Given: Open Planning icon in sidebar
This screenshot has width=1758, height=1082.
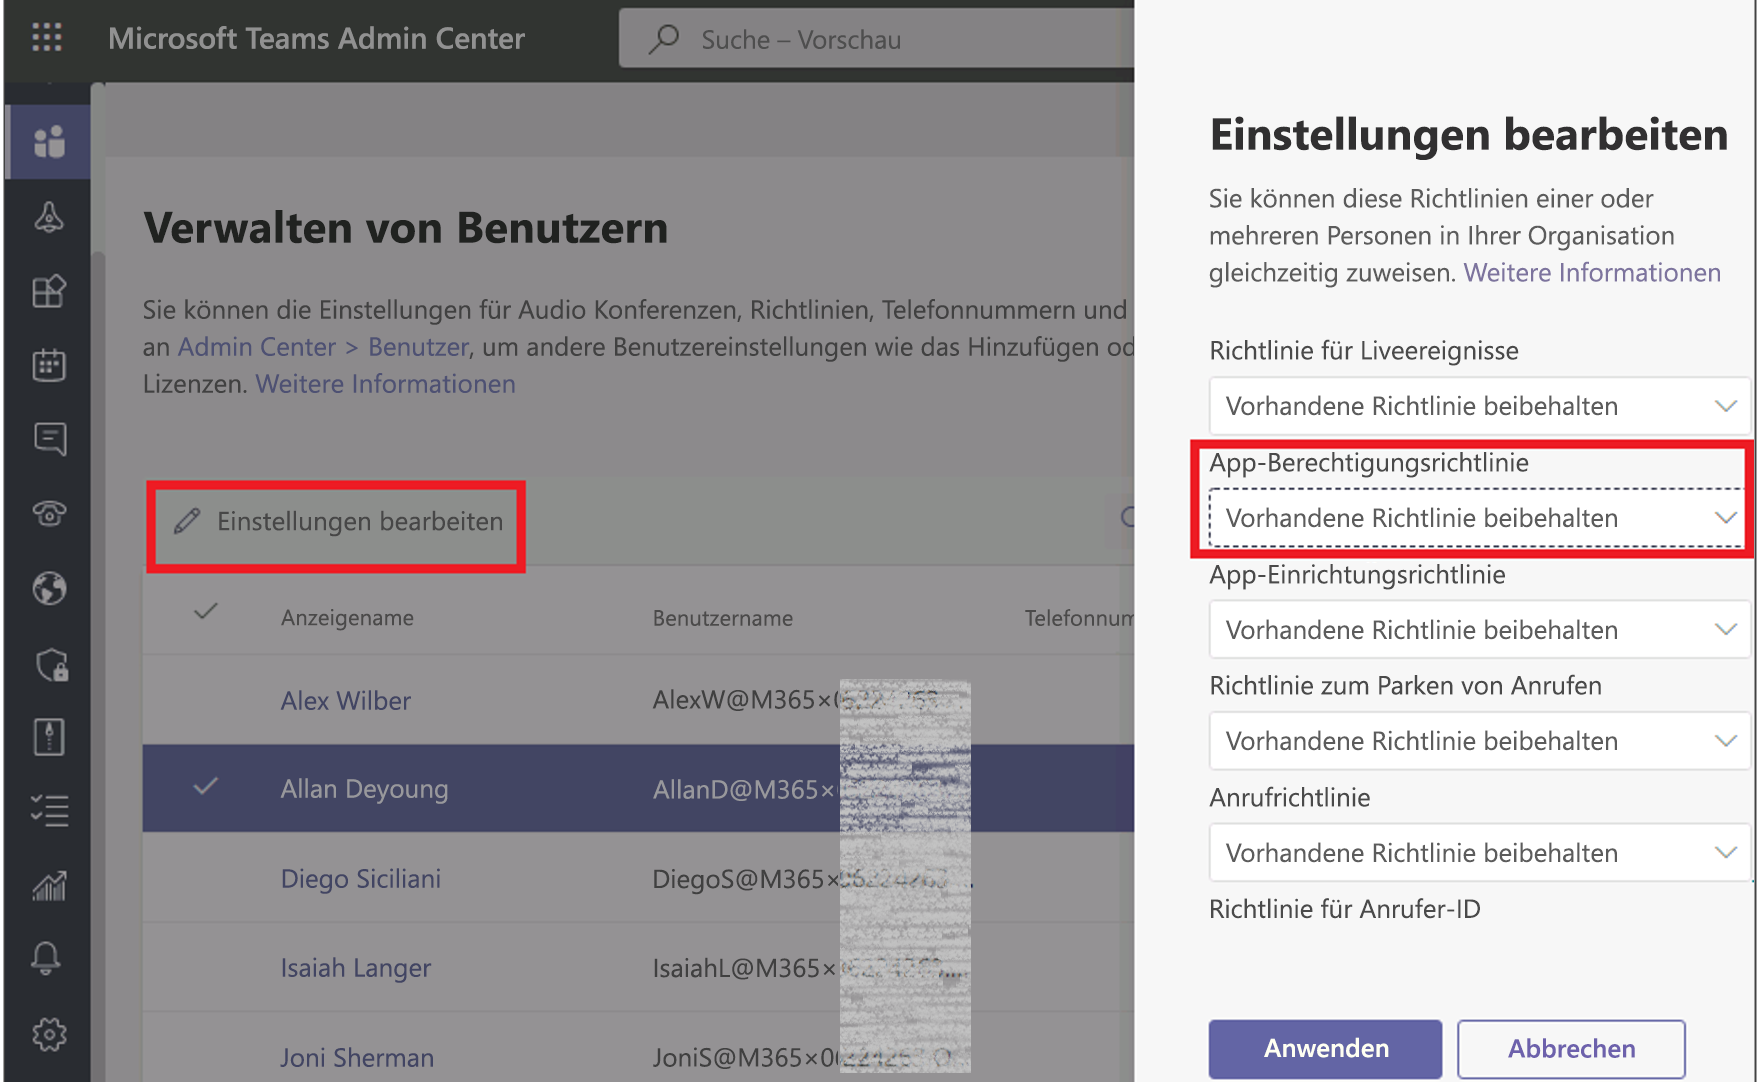Looking at the screenshot, I should tap(49, 737).
